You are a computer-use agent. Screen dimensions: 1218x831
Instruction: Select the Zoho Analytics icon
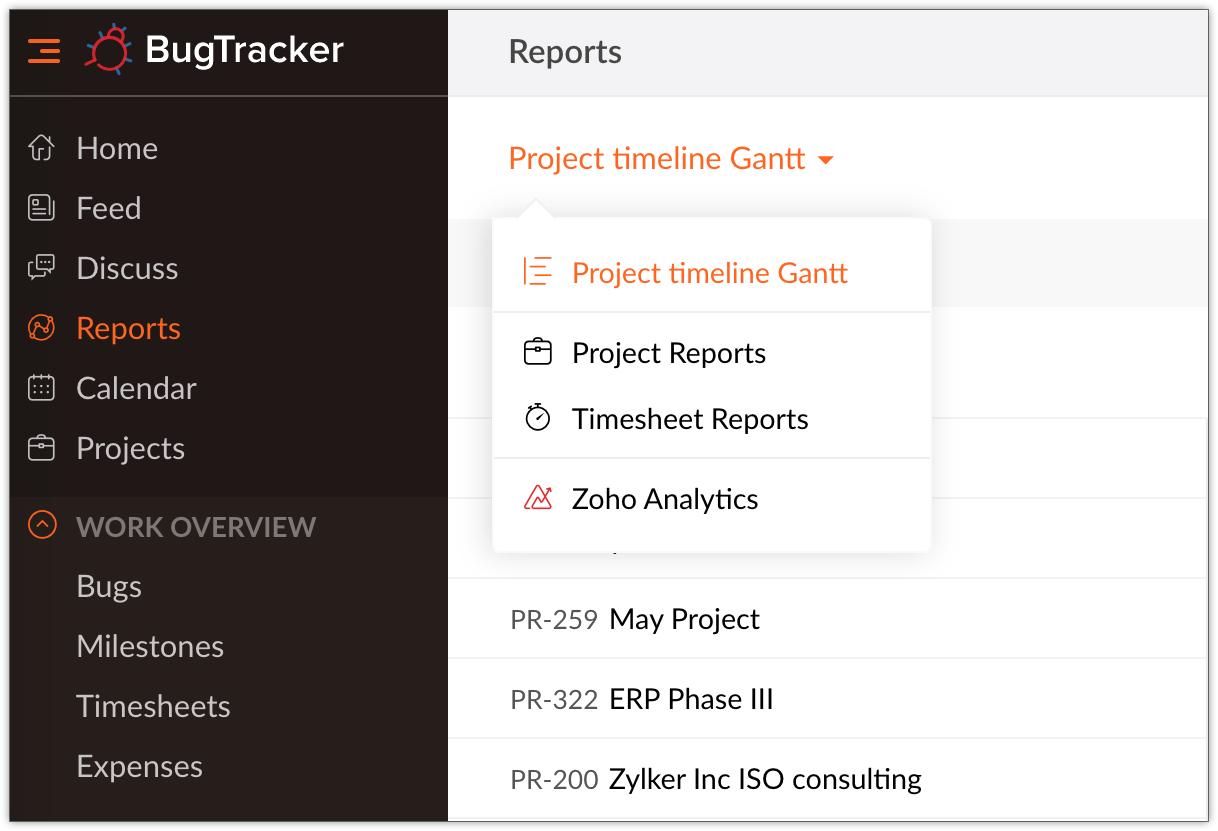539,497
